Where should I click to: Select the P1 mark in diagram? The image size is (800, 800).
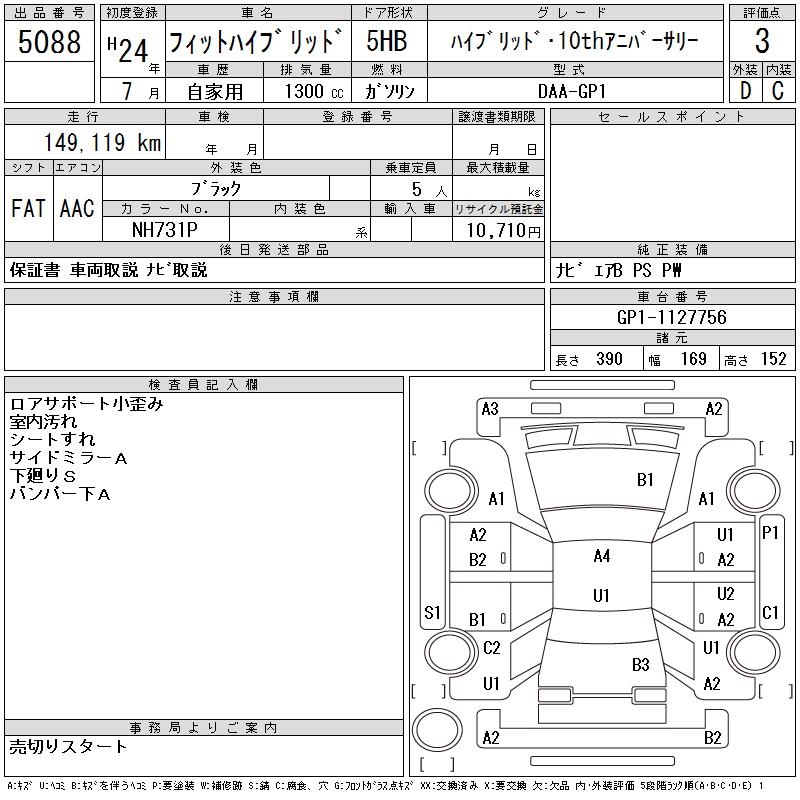[x=770, y=533]
